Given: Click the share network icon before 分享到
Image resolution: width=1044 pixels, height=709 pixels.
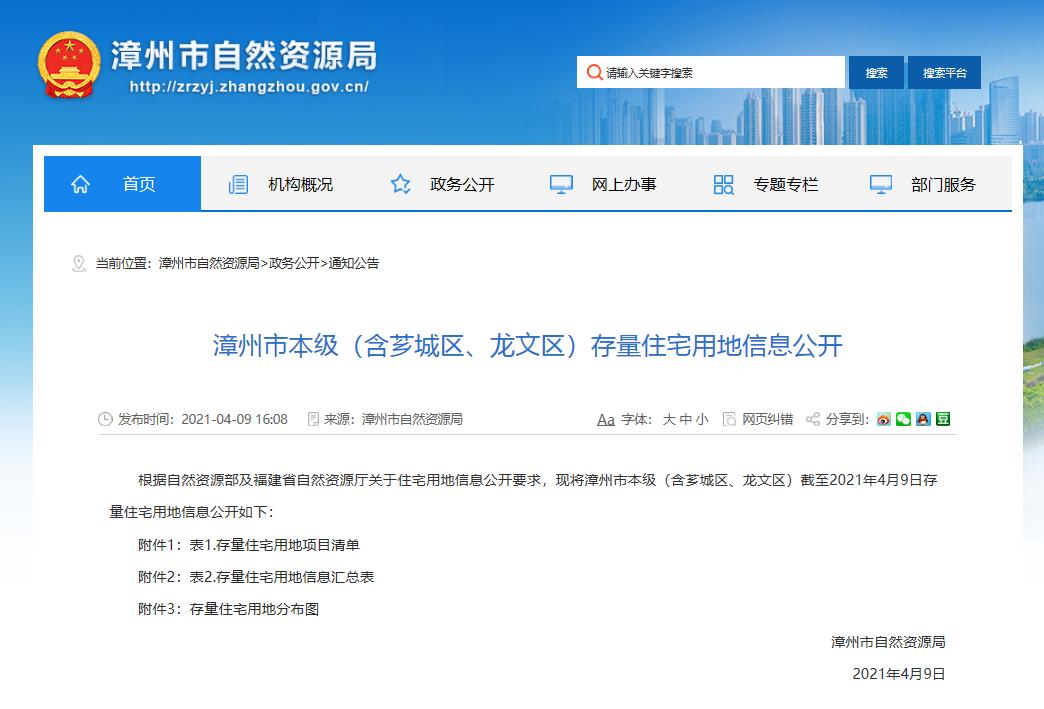Looking at the screenshot, I should 813,419.
